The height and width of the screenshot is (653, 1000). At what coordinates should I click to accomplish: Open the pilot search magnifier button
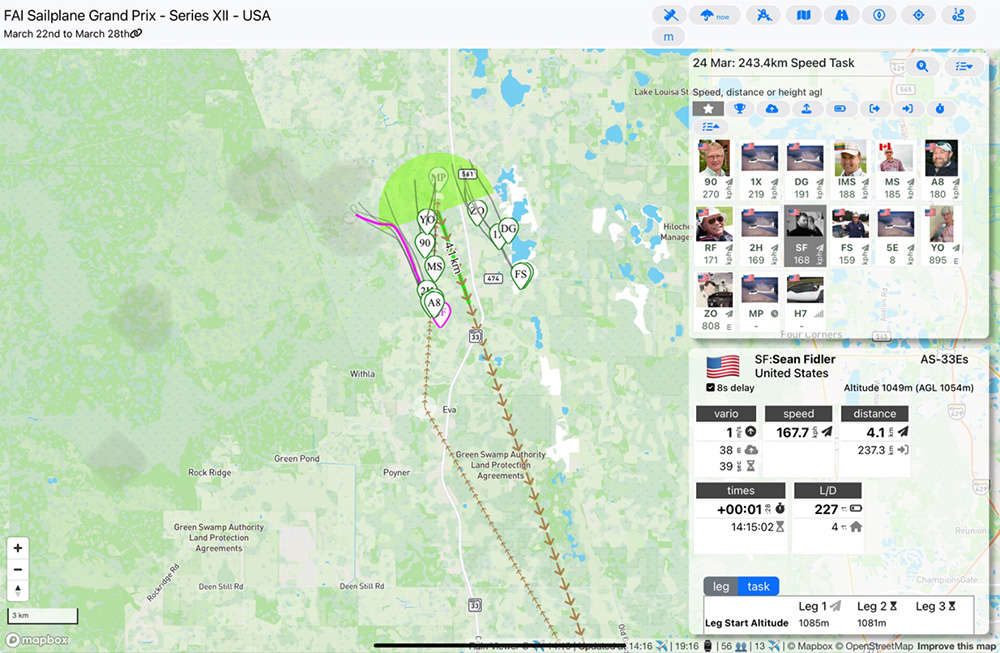[922, 66]
